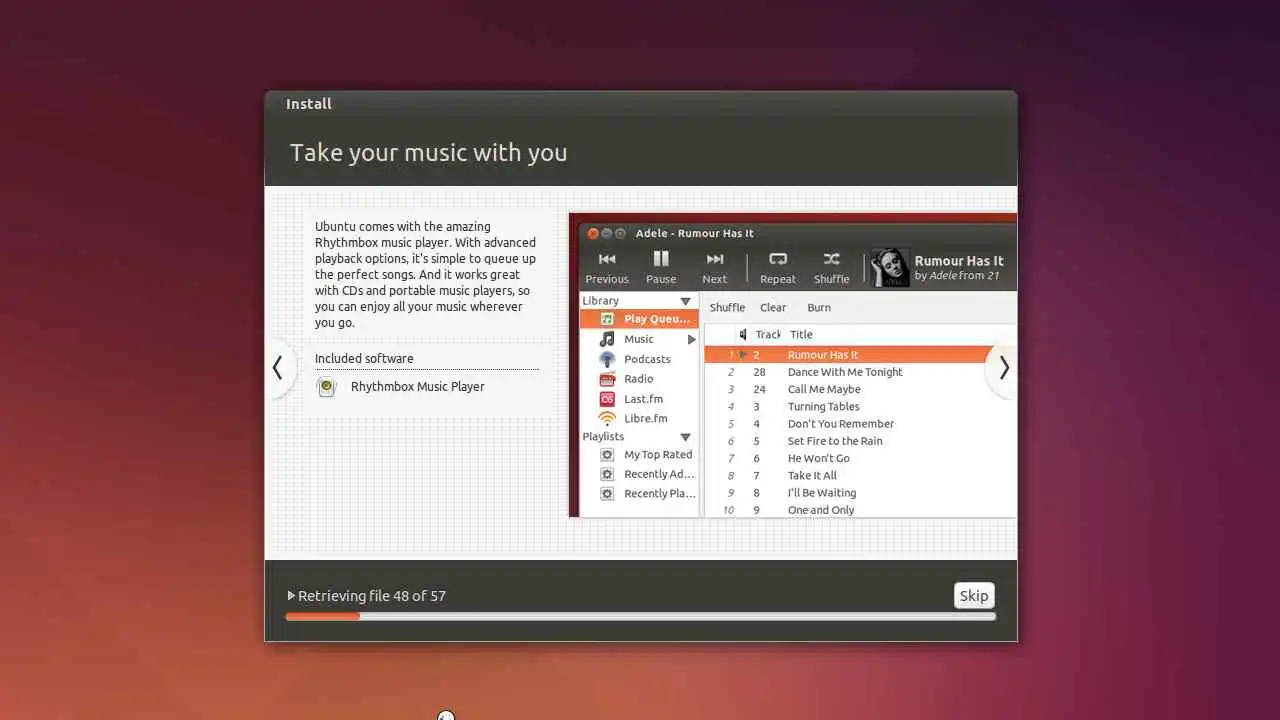Click the Adele album art thumbnail
The height and width of the screenshot is (720, 1280).
click(x=890, y=267)
